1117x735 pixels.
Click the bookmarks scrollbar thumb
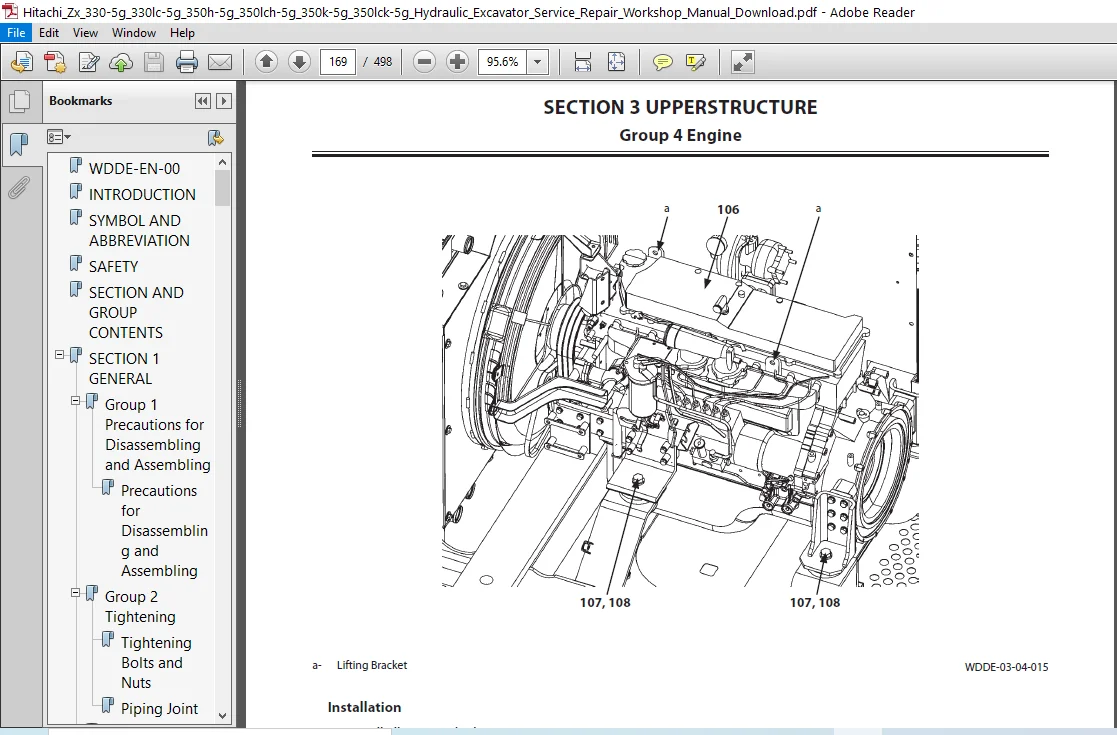pos(222,188)
